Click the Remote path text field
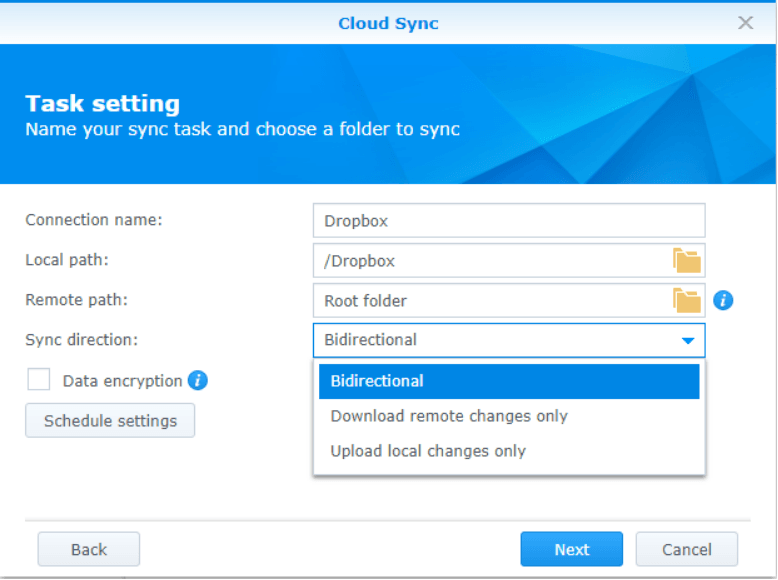778x580 pixels. [490, 301]
